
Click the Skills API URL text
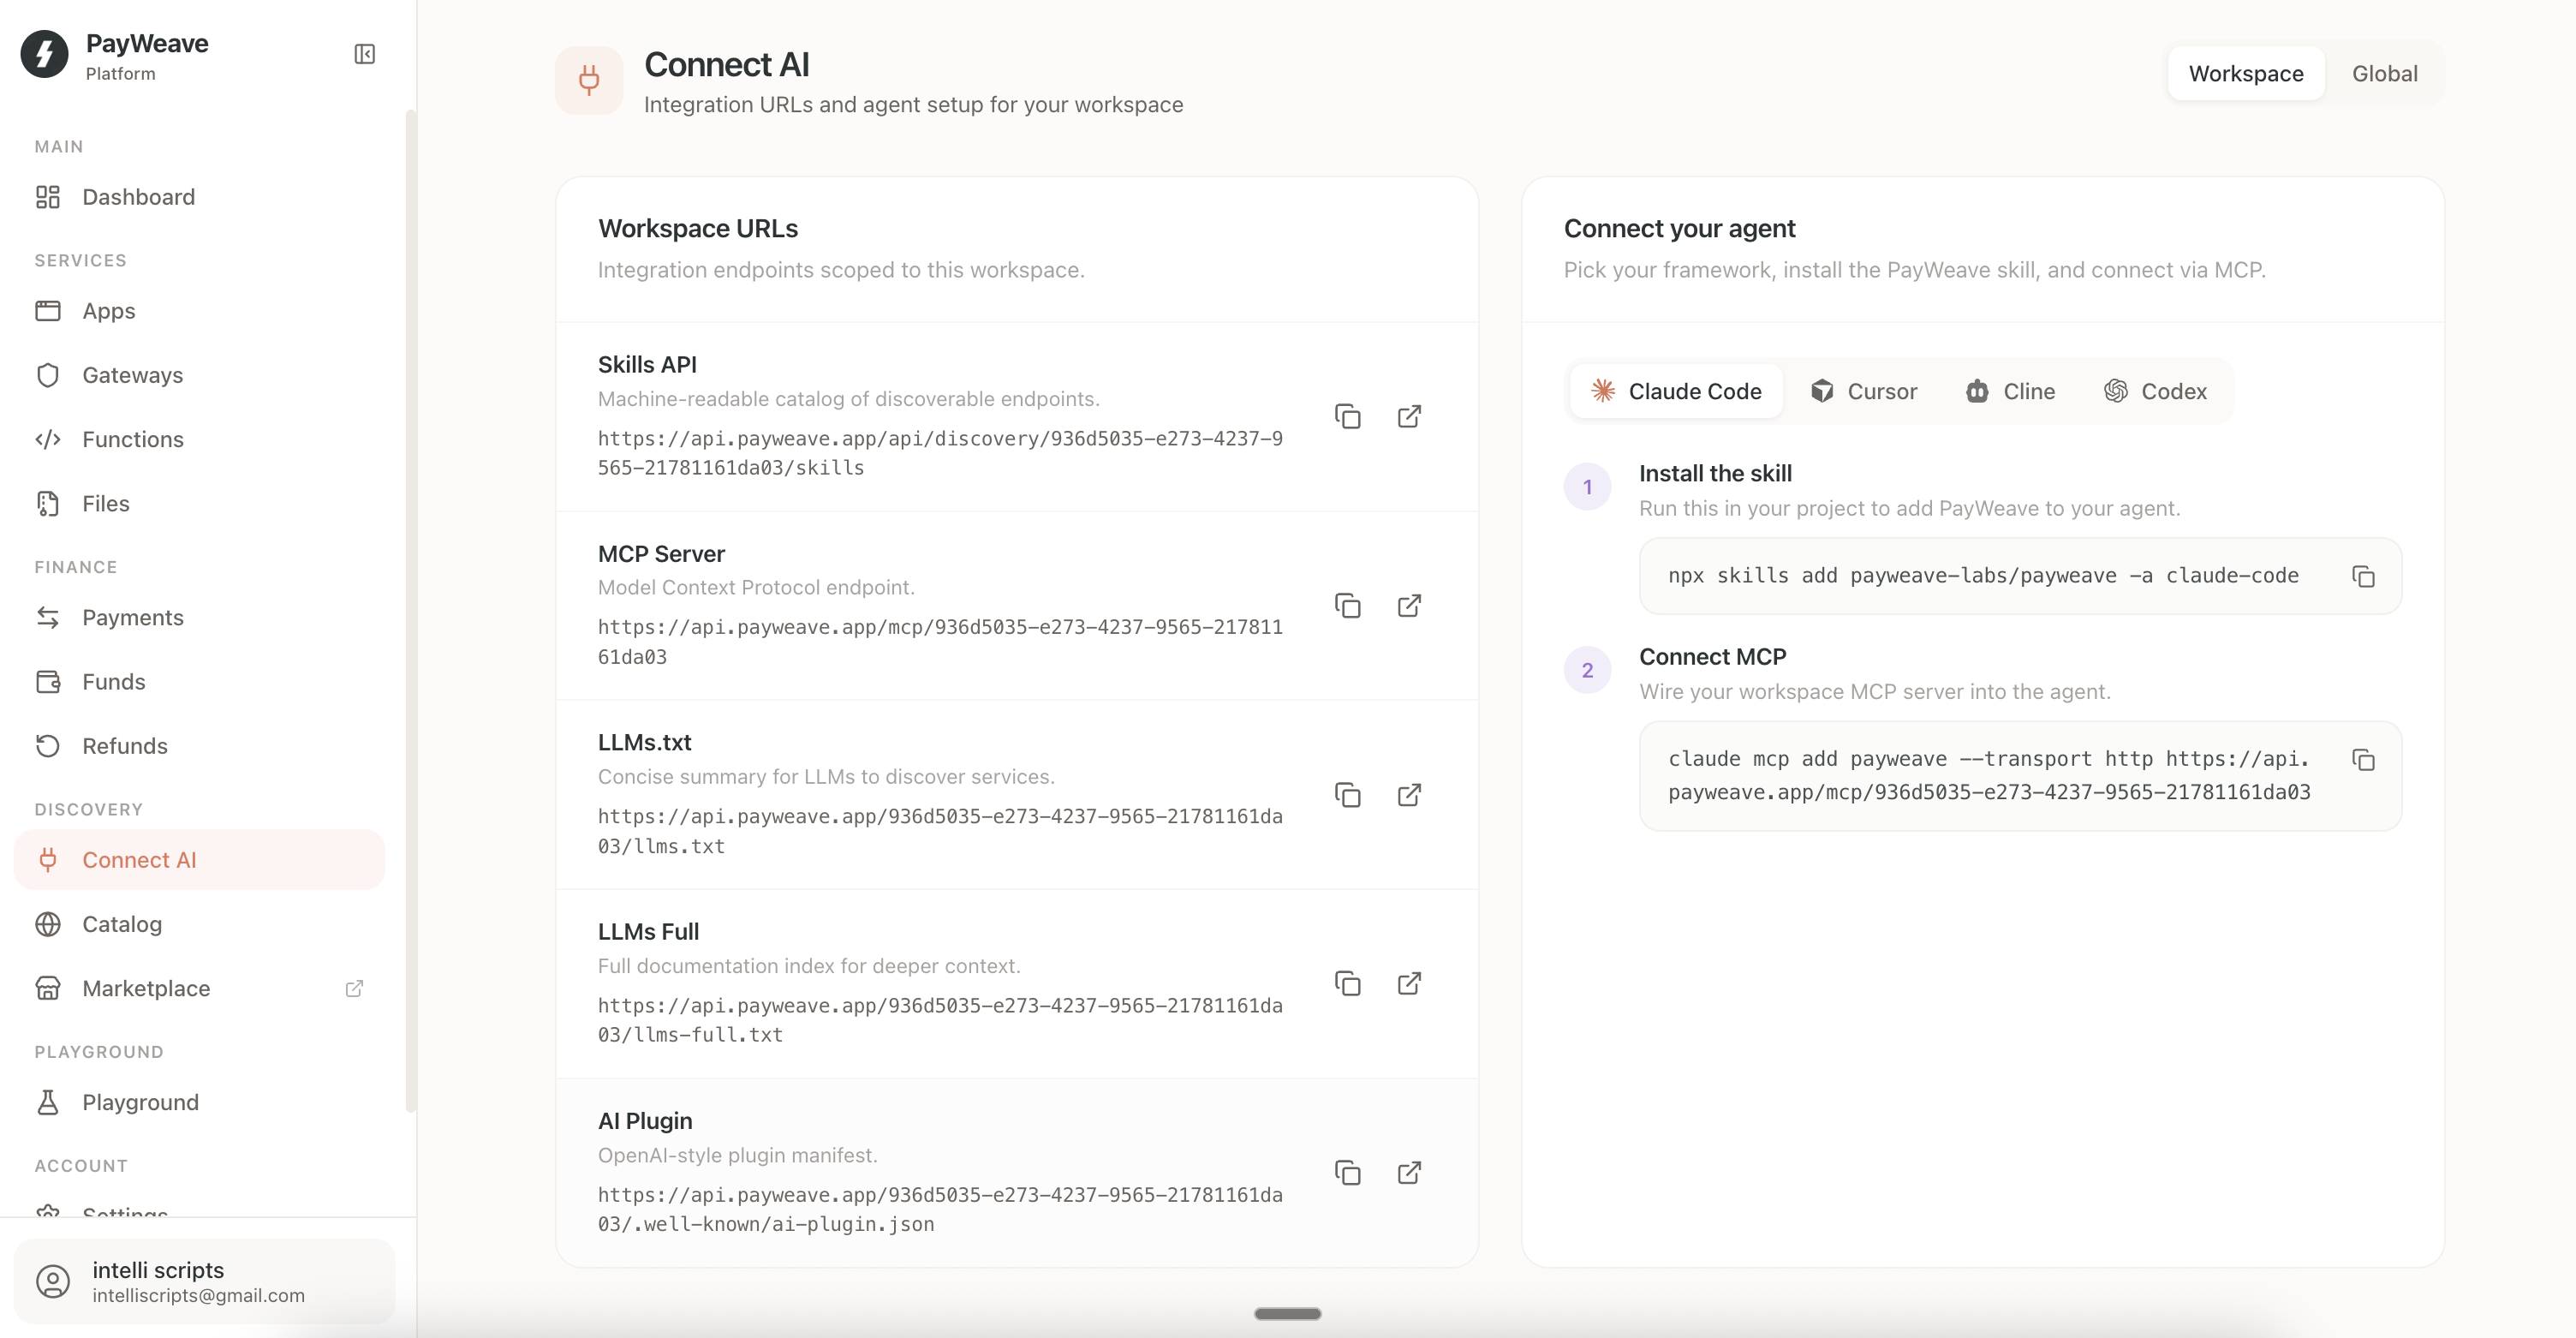pos(940,453)
